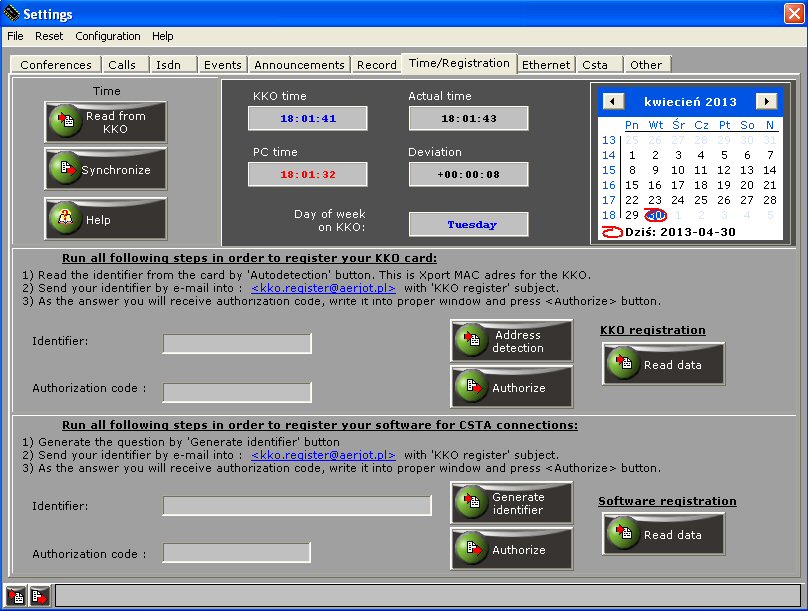This screenshot has width=808, height=611.
Task: Click the kwiecień 2013 month title
Action: click(690, 101)
